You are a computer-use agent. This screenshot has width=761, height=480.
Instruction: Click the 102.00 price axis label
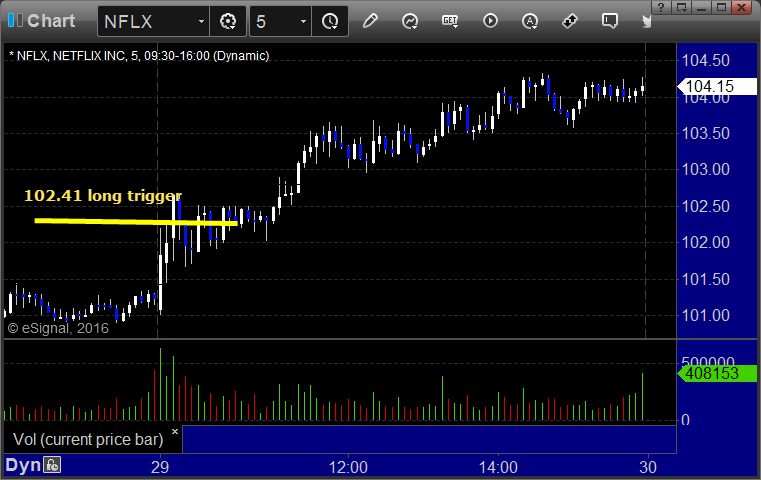coord(706,242)
